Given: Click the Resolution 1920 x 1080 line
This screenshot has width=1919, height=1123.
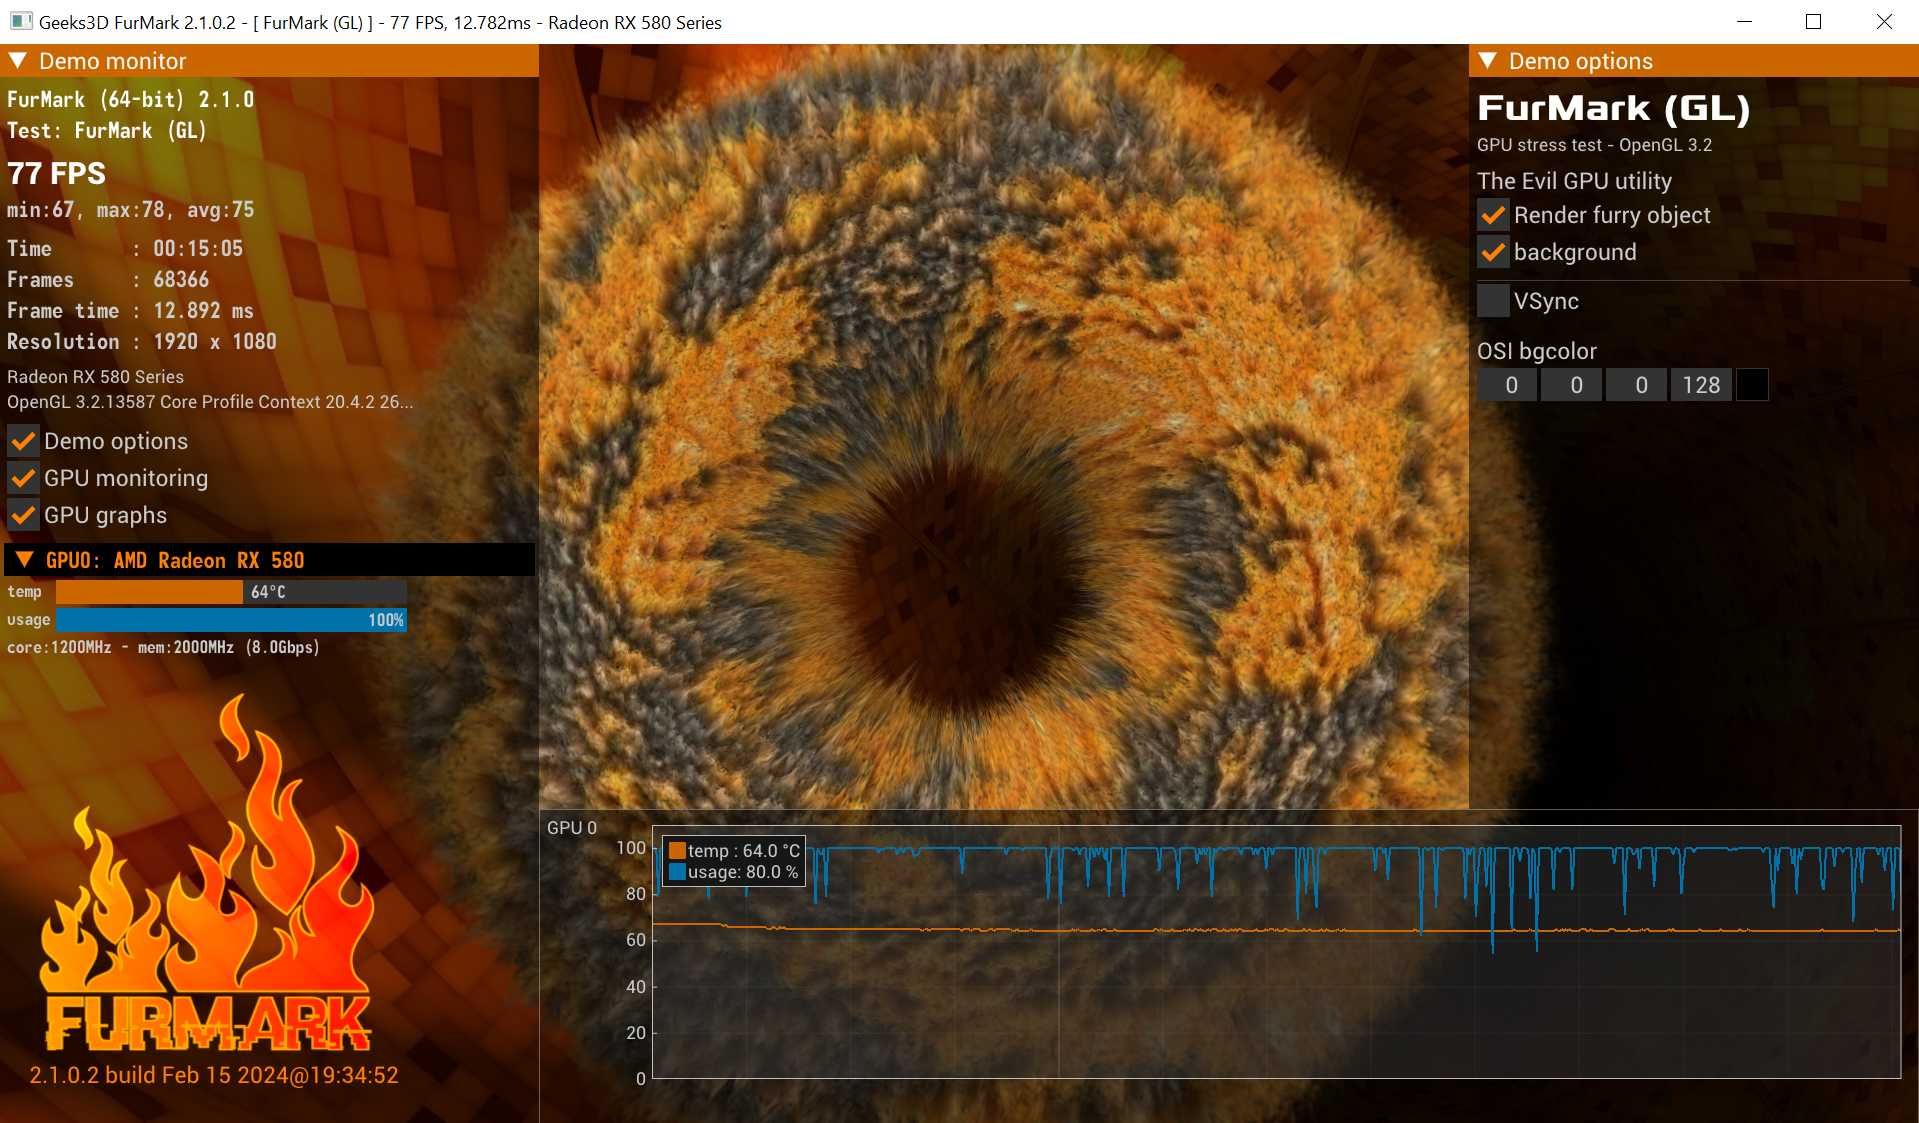Looking at the screenshot, I should (x=142, y=342).
